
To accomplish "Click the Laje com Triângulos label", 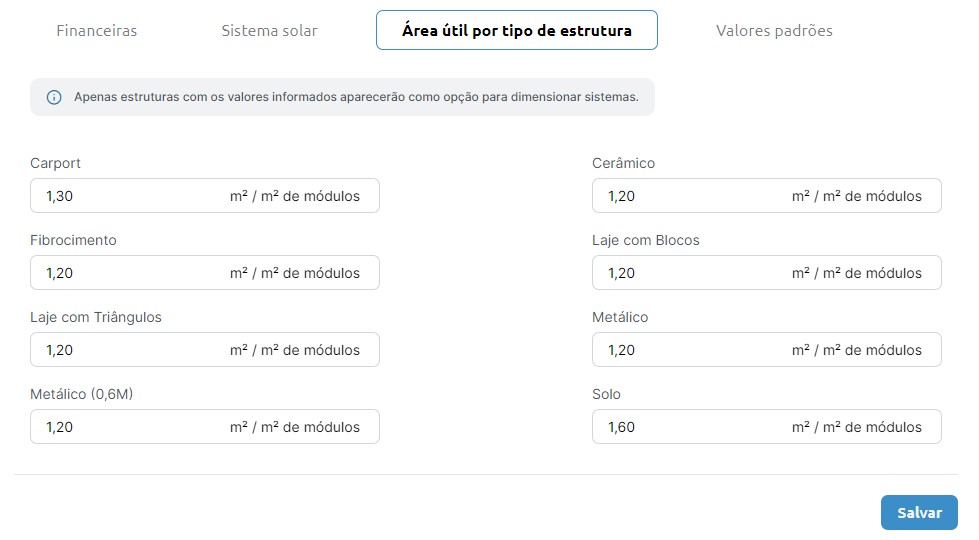I will tap(96, 318).
